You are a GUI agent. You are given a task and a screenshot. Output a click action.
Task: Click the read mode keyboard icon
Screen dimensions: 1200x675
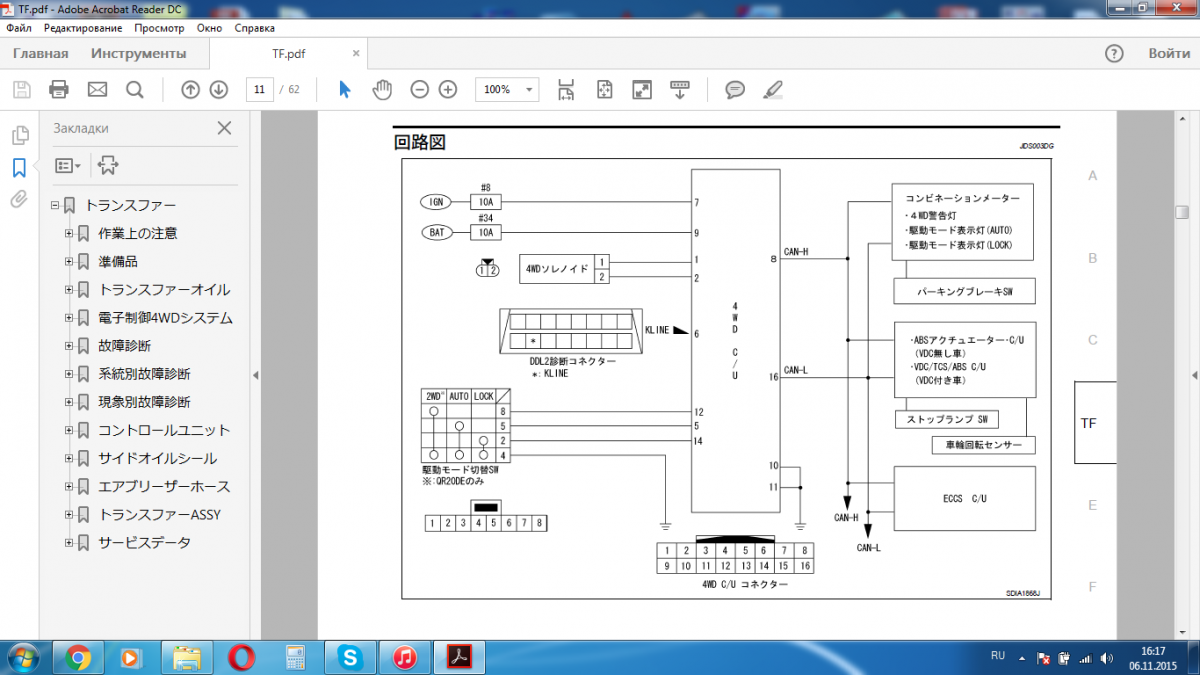point(680,90)
